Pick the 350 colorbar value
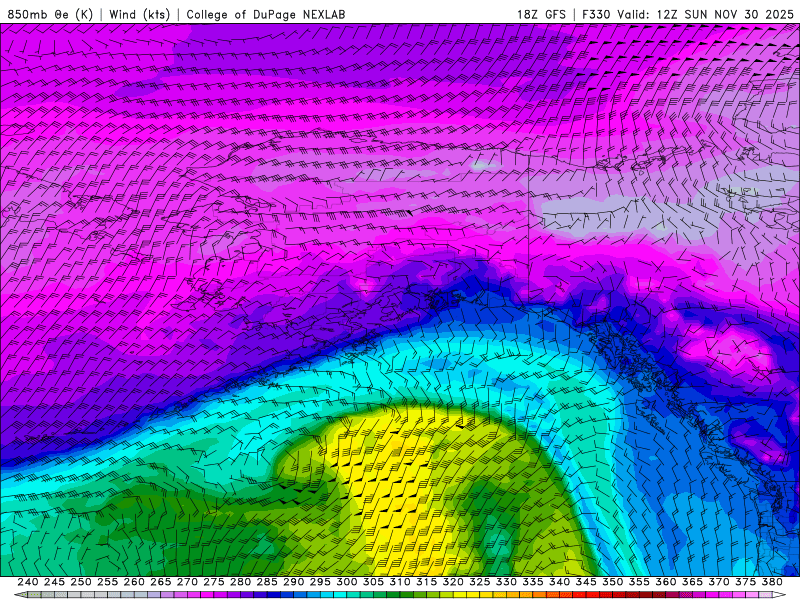This screenshot has height=600, width=800. tap(612, 582)
